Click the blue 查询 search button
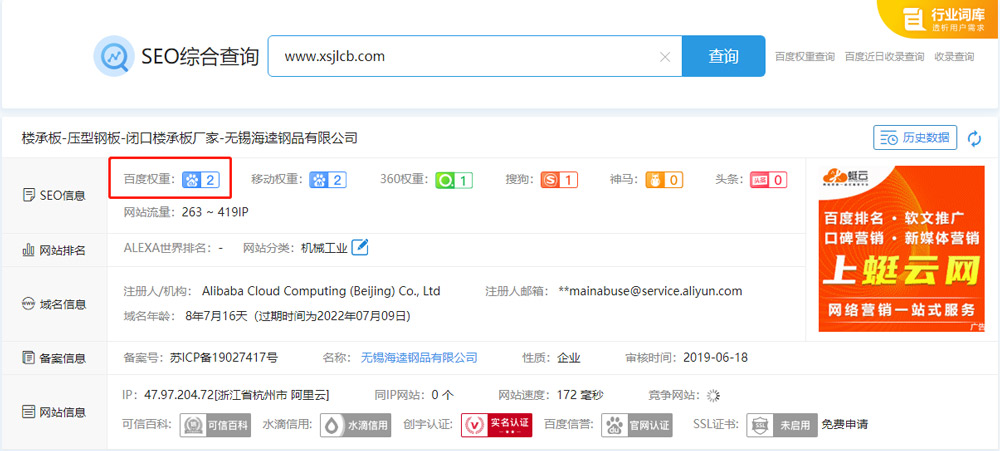The image size is (1000, 451). tap(723, 56)
